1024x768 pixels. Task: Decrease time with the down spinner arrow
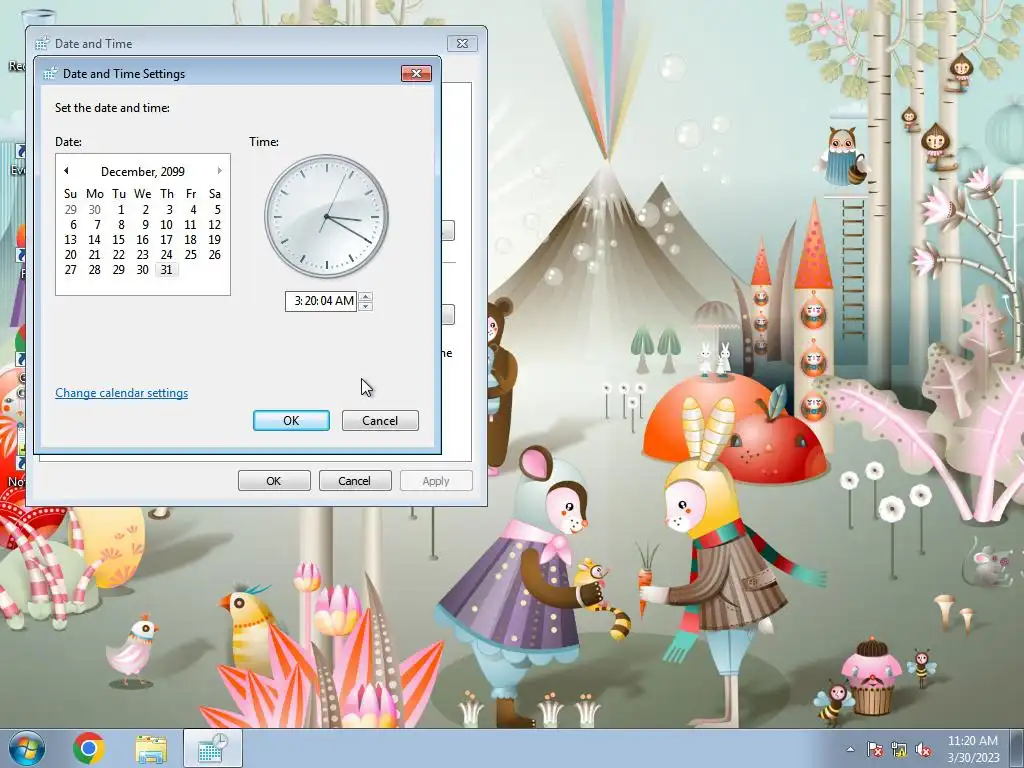pyautogui.click(x=366, y=306)
